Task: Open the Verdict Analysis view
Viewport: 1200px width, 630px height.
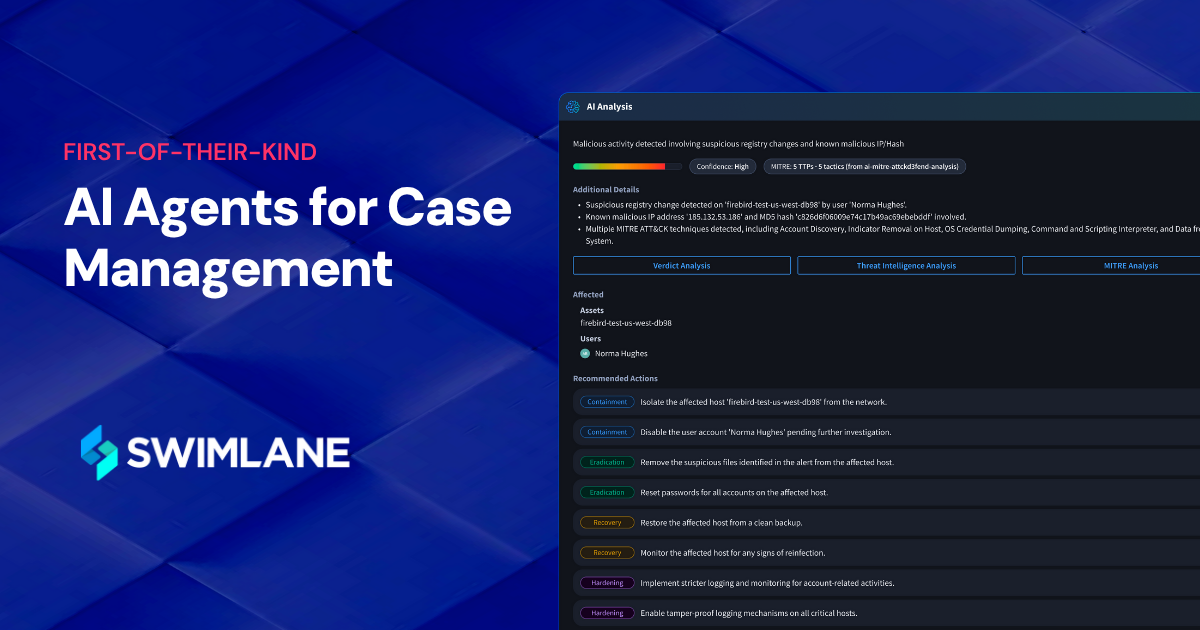Action: [681, 265]
